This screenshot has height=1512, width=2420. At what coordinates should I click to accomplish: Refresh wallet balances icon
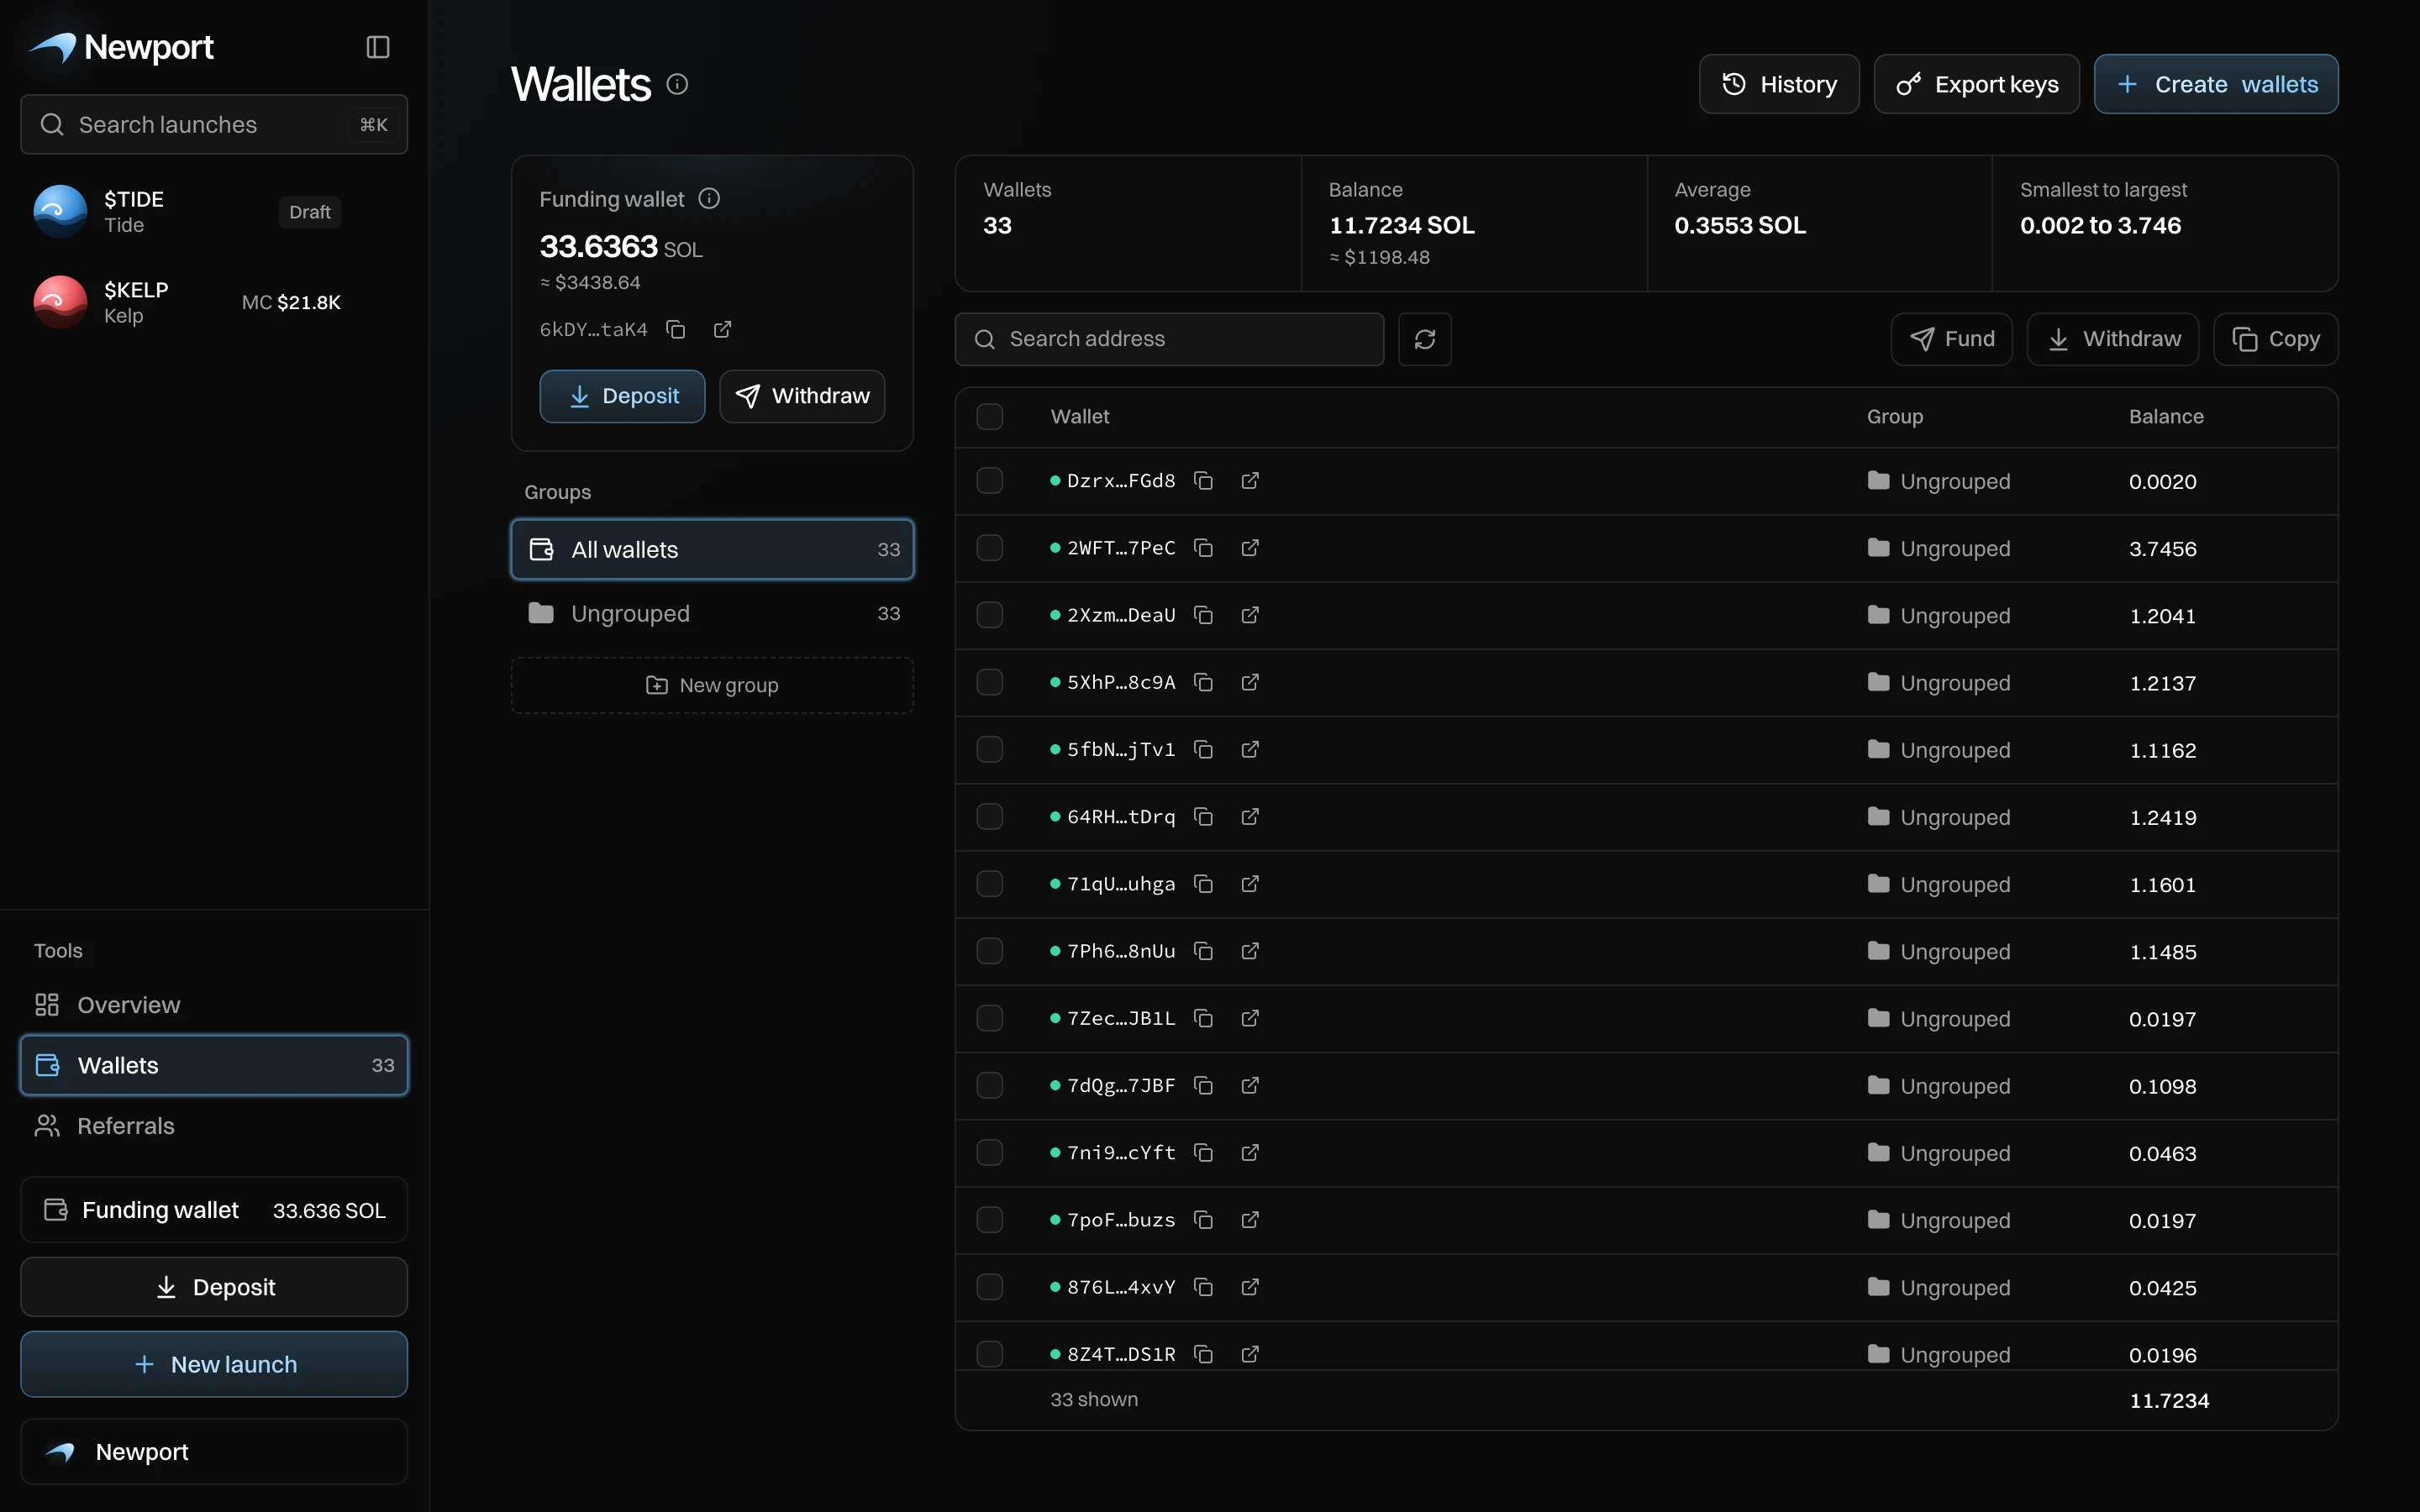tap(1424, 339)
